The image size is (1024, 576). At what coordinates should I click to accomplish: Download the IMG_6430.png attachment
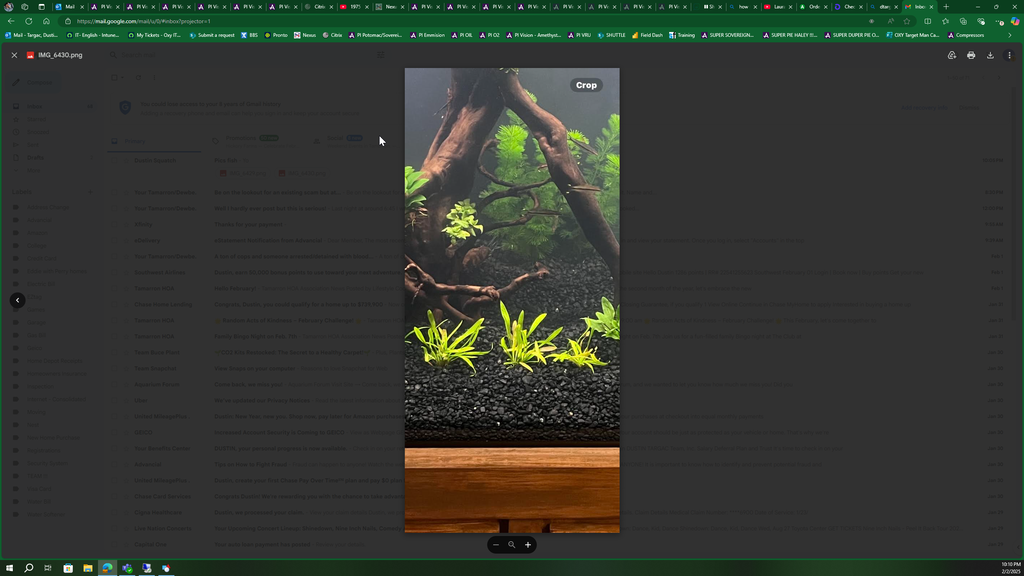(990, 56)
